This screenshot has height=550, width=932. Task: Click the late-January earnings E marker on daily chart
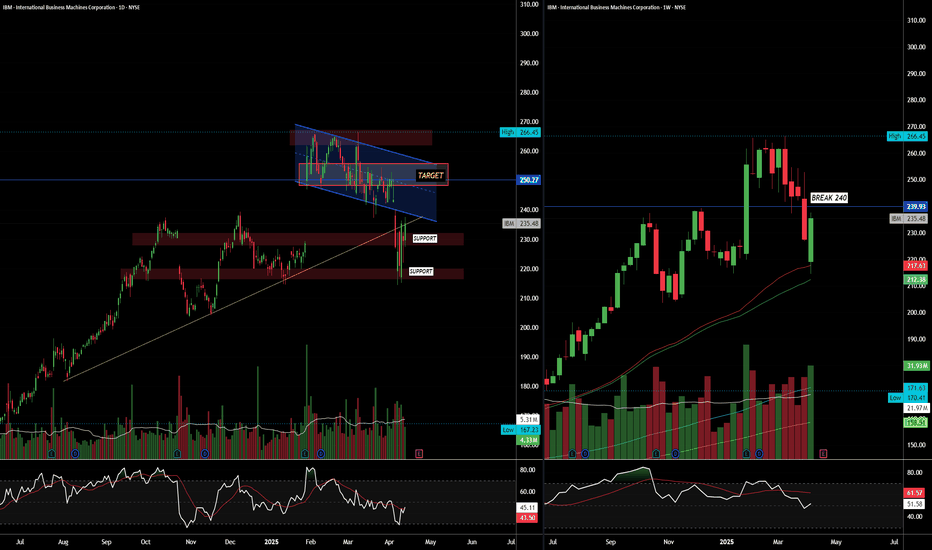pos(305,454)
